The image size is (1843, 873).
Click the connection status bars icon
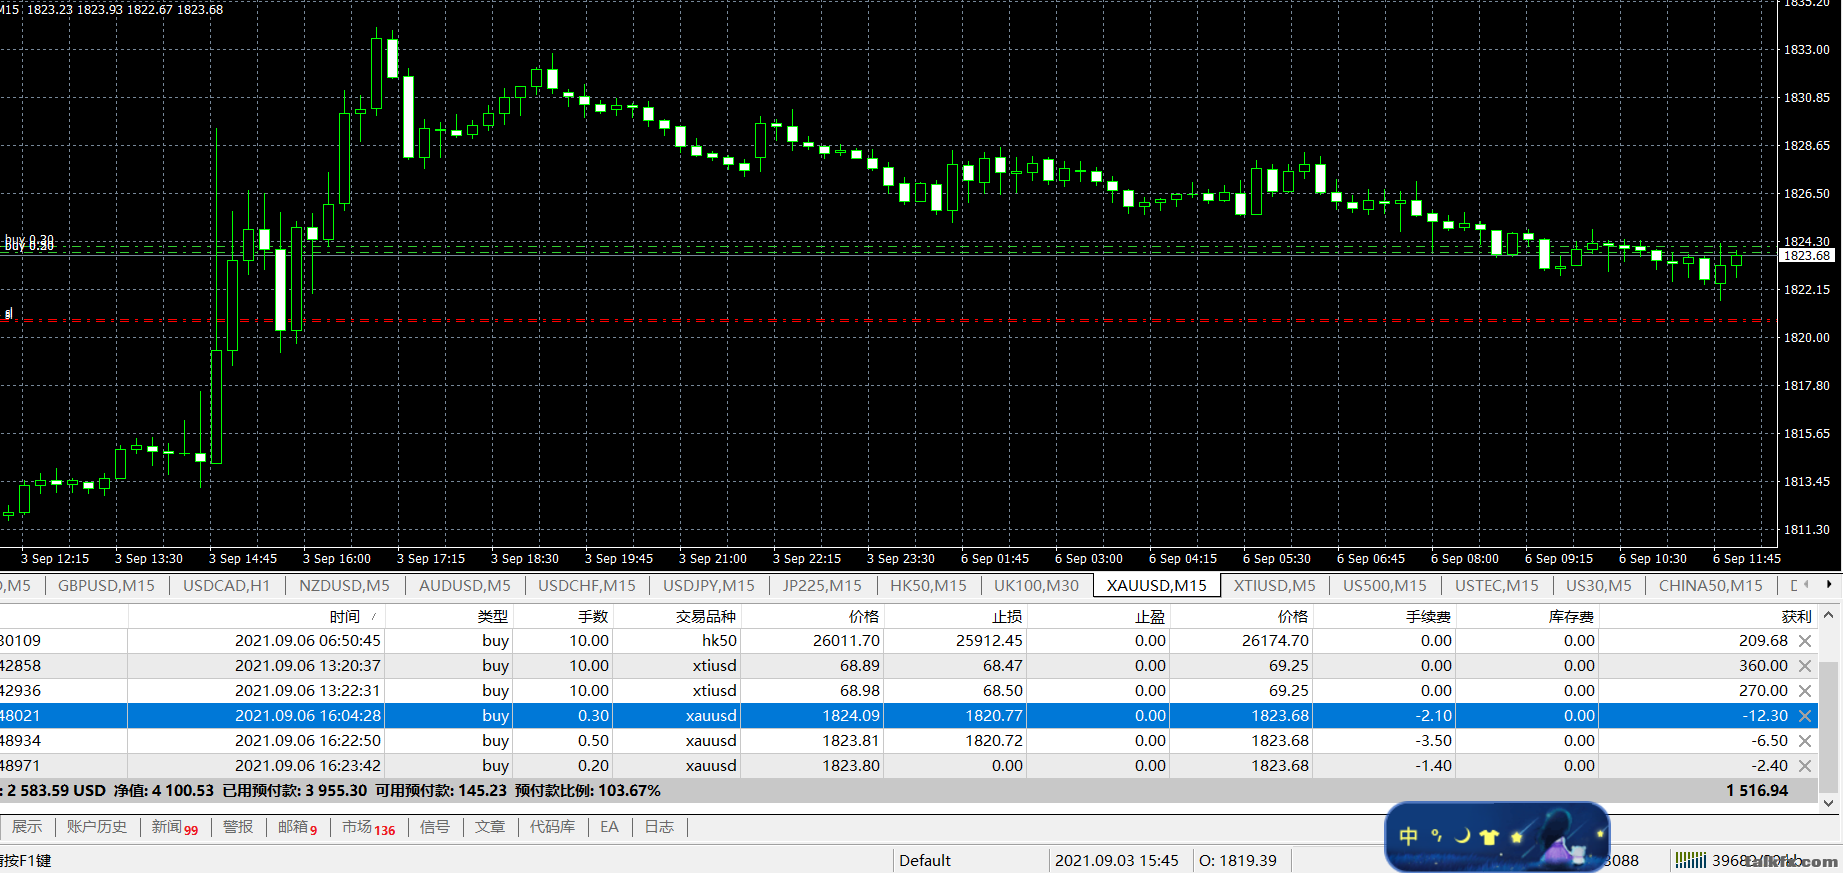(1691, 860)
